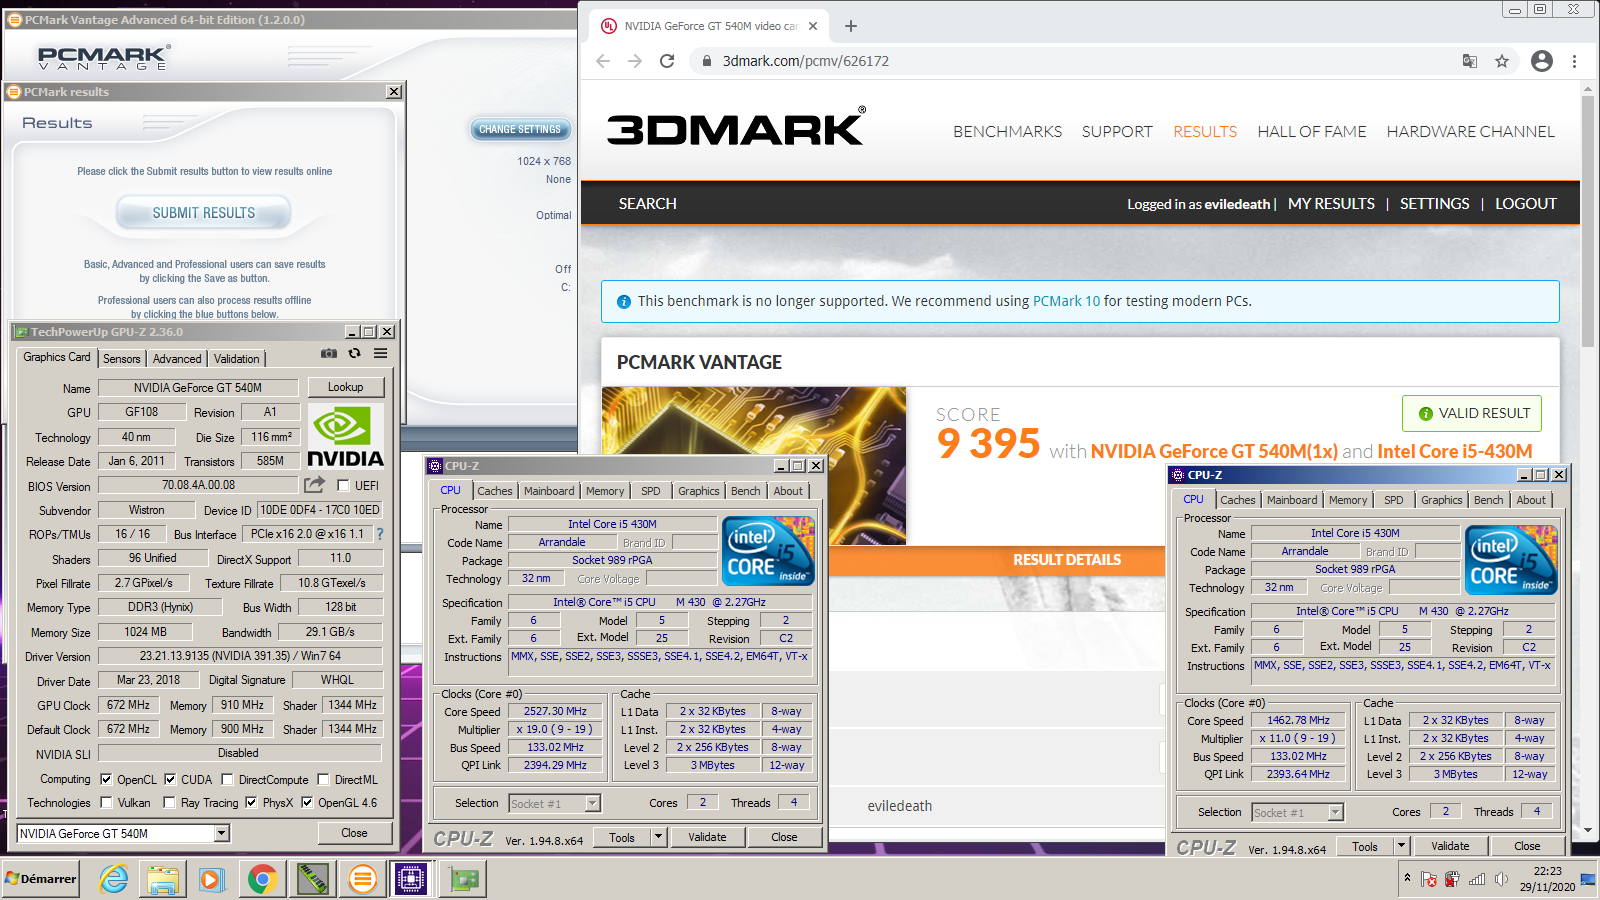Switch to Chrome via the taskbar icon
Screen dimensions: 1600x900
262,879
